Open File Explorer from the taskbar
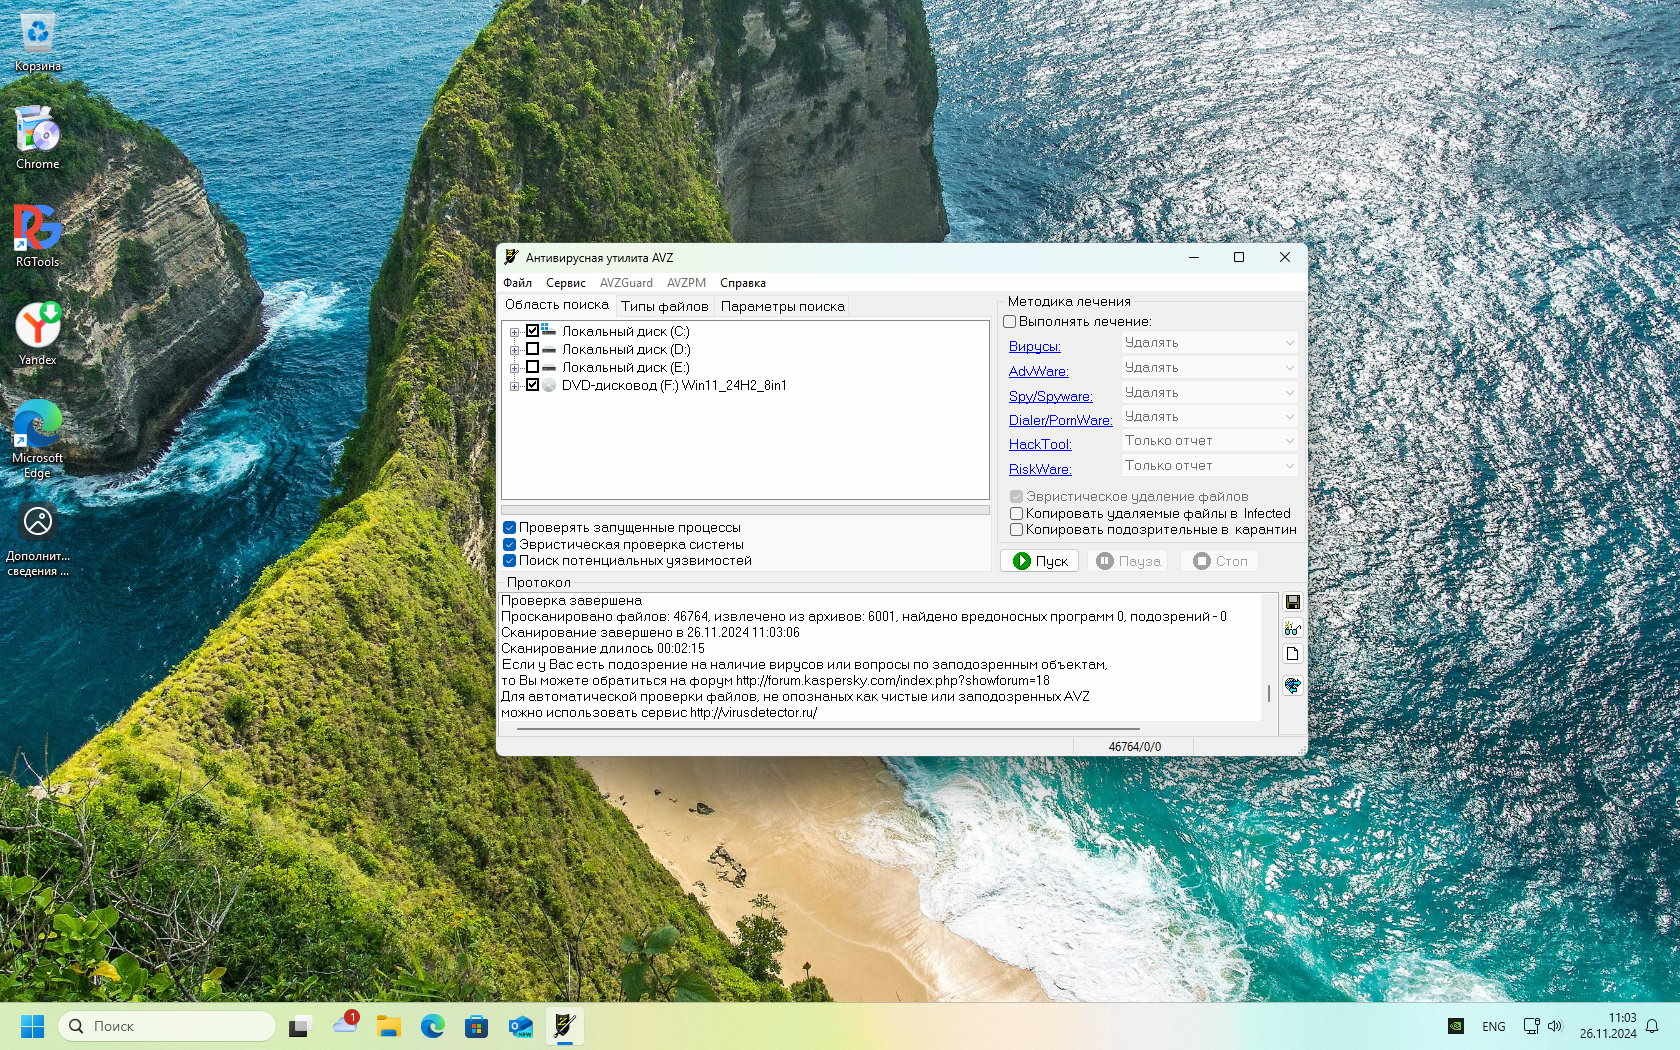 (x=388, y=1026)
